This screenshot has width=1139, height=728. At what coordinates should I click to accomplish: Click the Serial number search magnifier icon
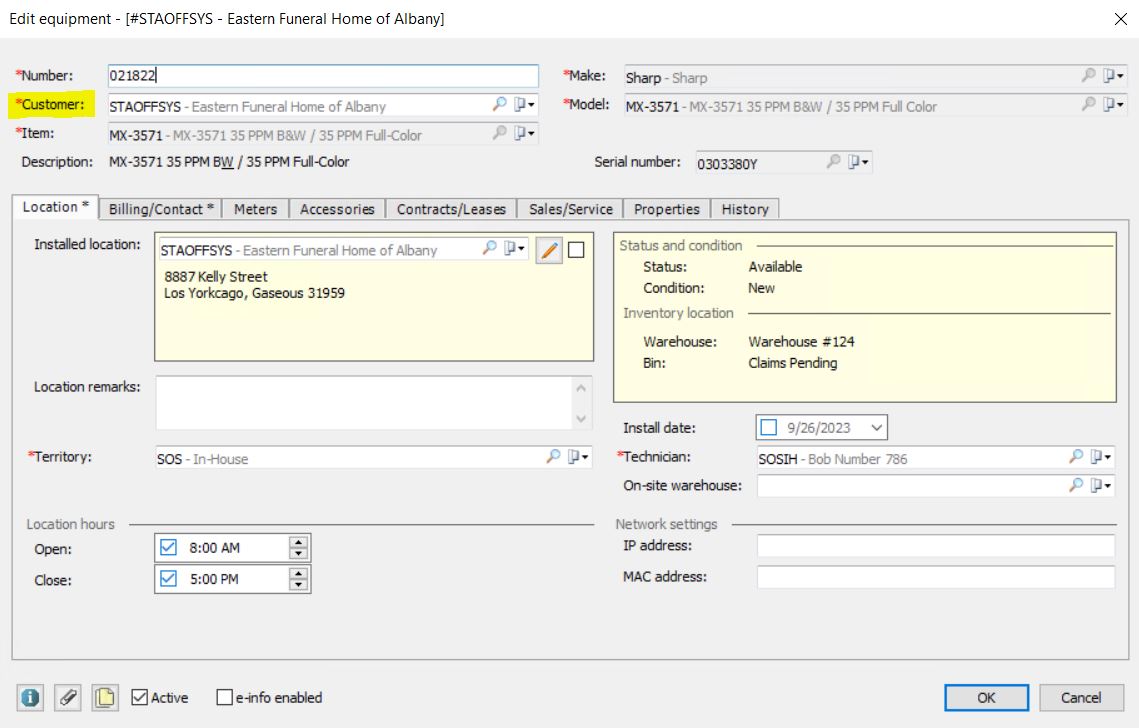833,161
